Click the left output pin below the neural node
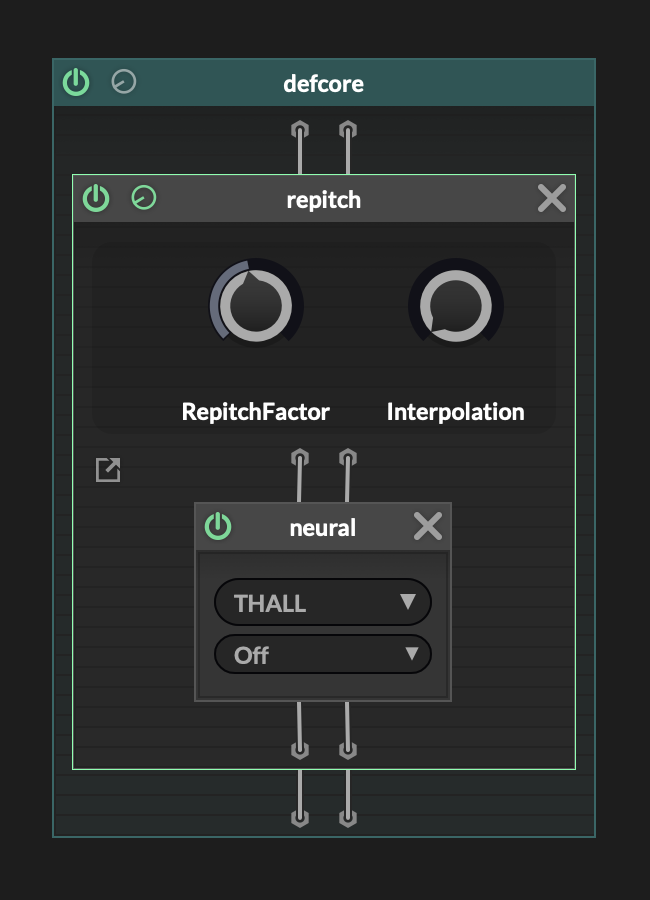Screen dimensions: 650x900 pos(300,750)
